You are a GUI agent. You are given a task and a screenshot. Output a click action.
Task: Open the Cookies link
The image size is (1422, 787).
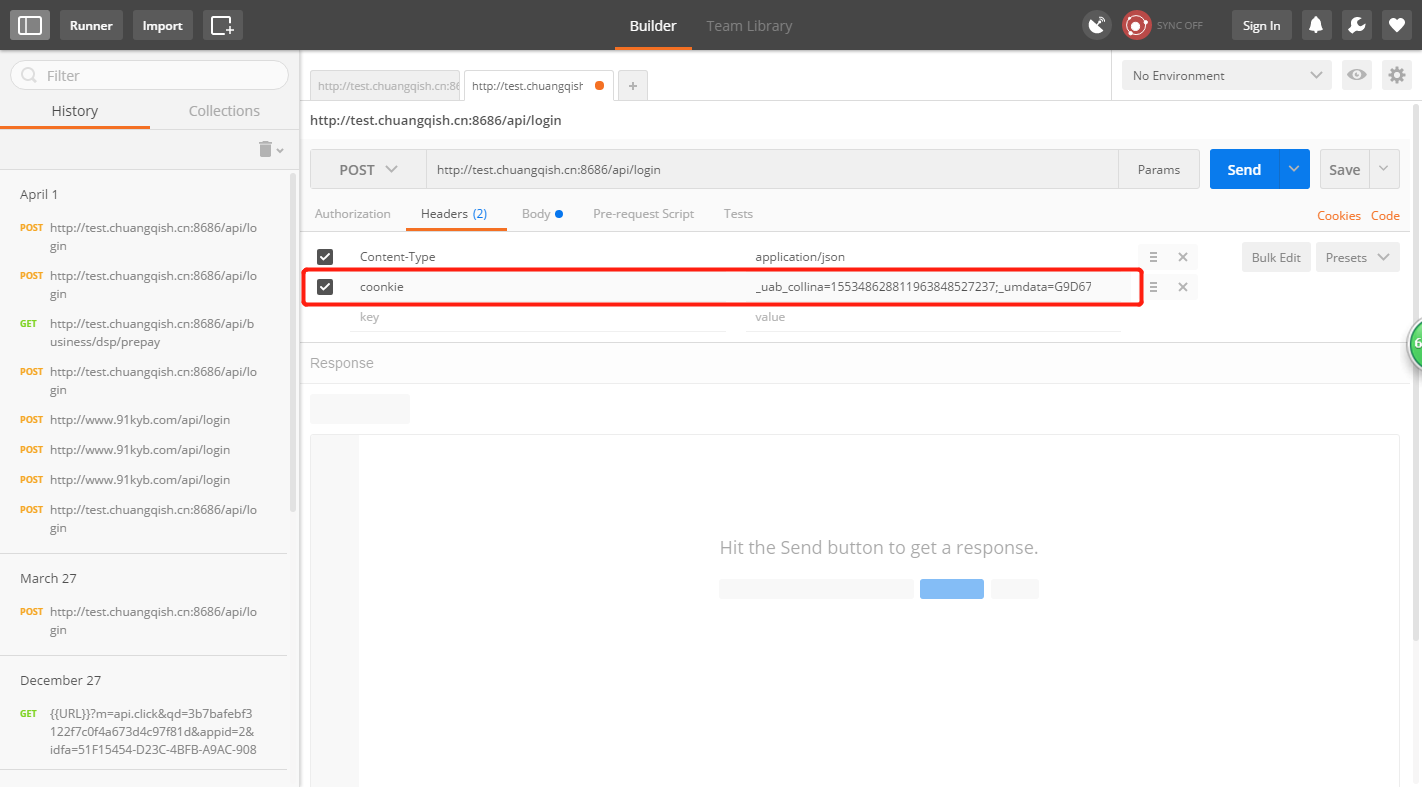point(1339,215)
